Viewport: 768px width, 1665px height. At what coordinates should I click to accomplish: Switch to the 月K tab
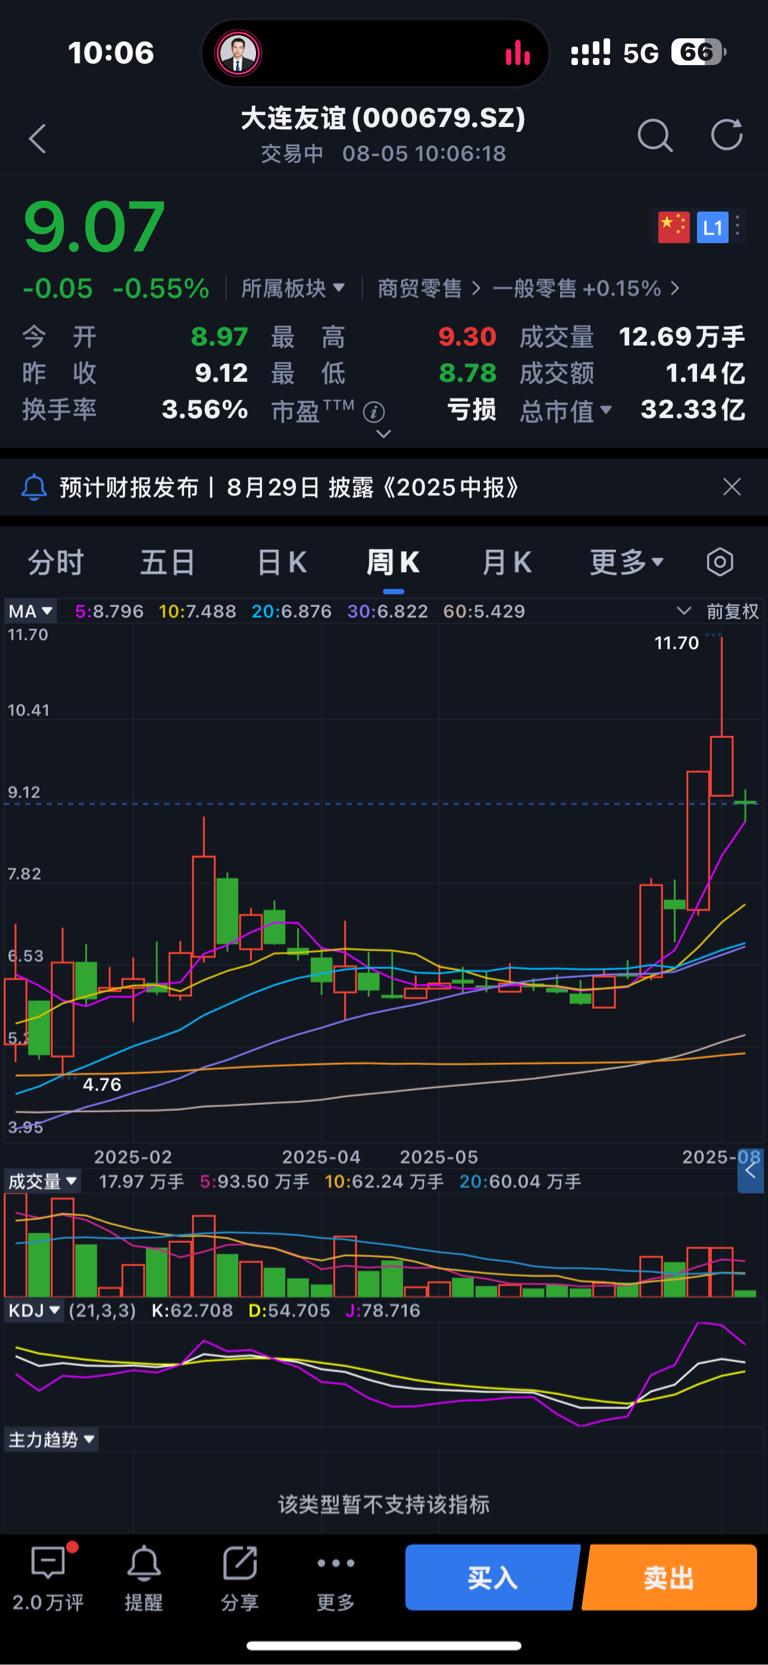507,562
